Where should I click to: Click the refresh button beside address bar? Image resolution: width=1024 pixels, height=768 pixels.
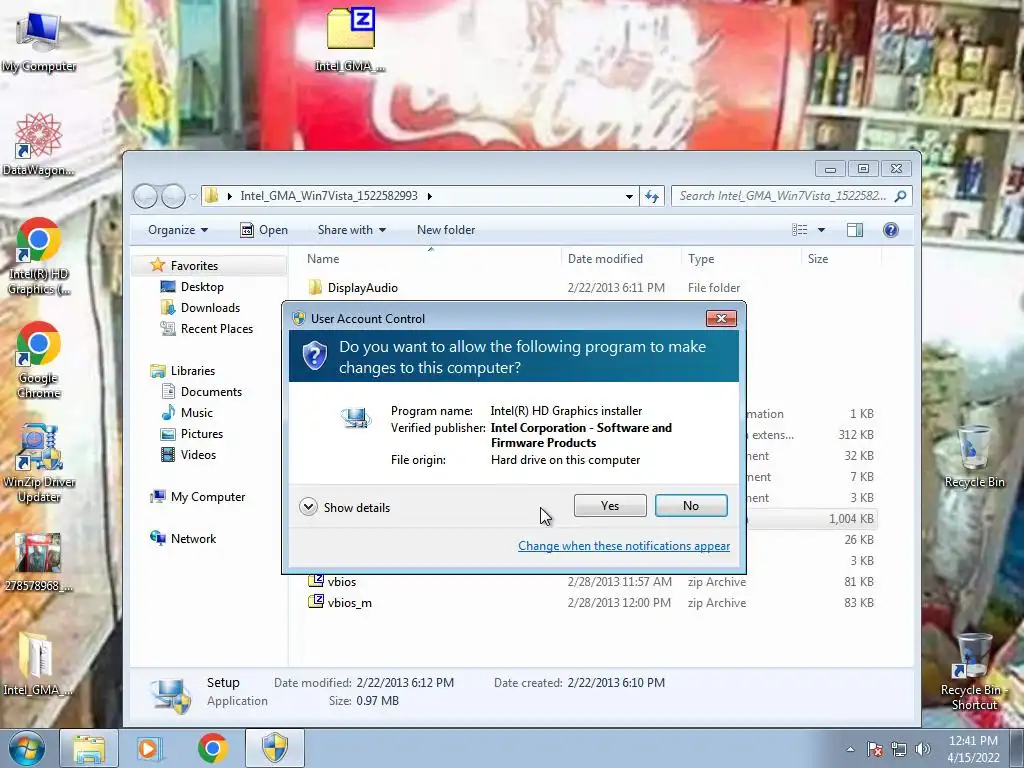click(x=652, y=196)
